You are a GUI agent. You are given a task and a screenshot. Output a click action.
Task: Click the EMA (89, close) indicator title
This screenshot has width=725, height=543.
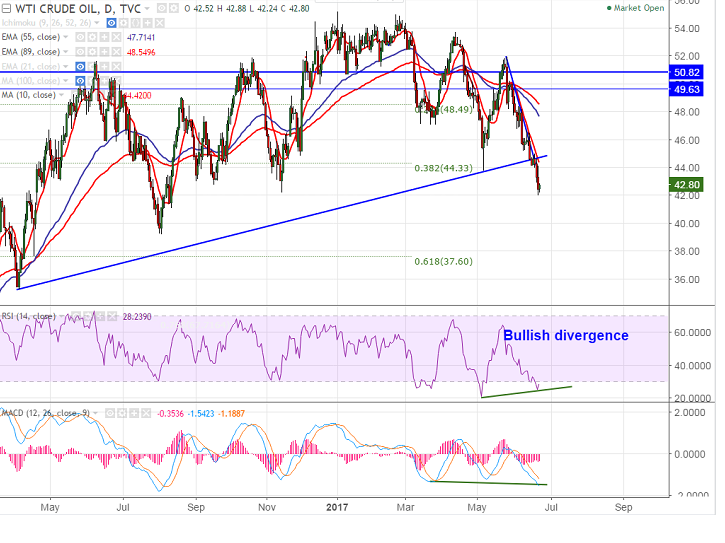[31, 52]
